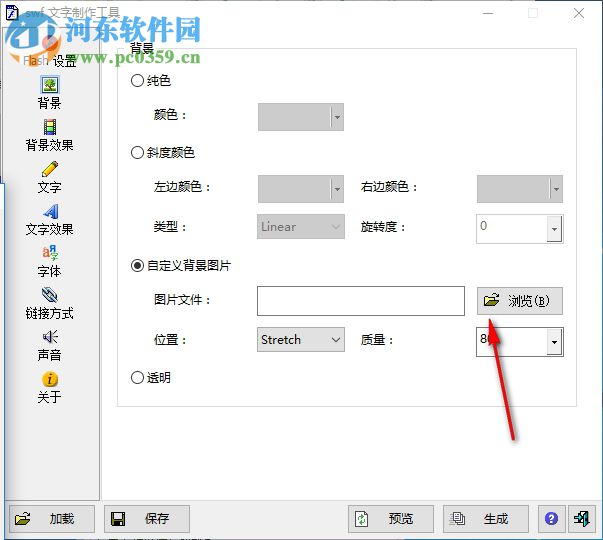Click the help question mark icon

pyautogui.click(x=551, y=519)
